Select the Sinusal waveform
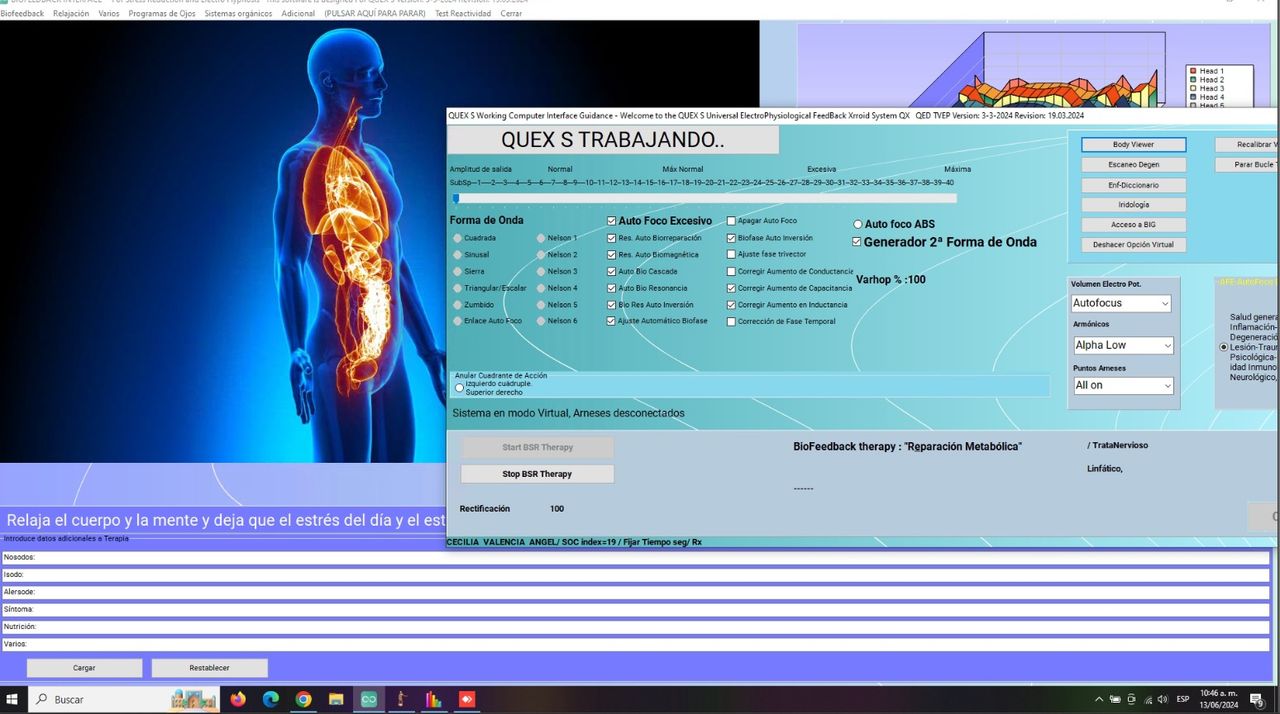The height and width of the screenshot is (714, 1280). pyautogui.click(x=458, y=255)
